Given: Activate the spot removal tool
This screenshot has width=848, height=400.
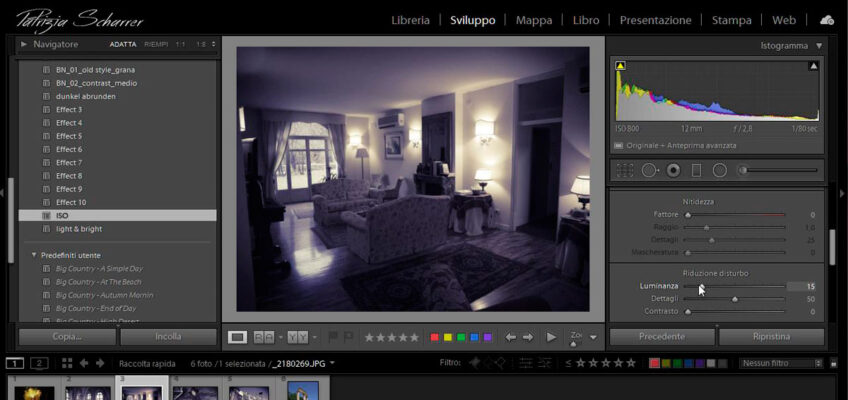Looking at the screenshot, I should tap(650, 170).
